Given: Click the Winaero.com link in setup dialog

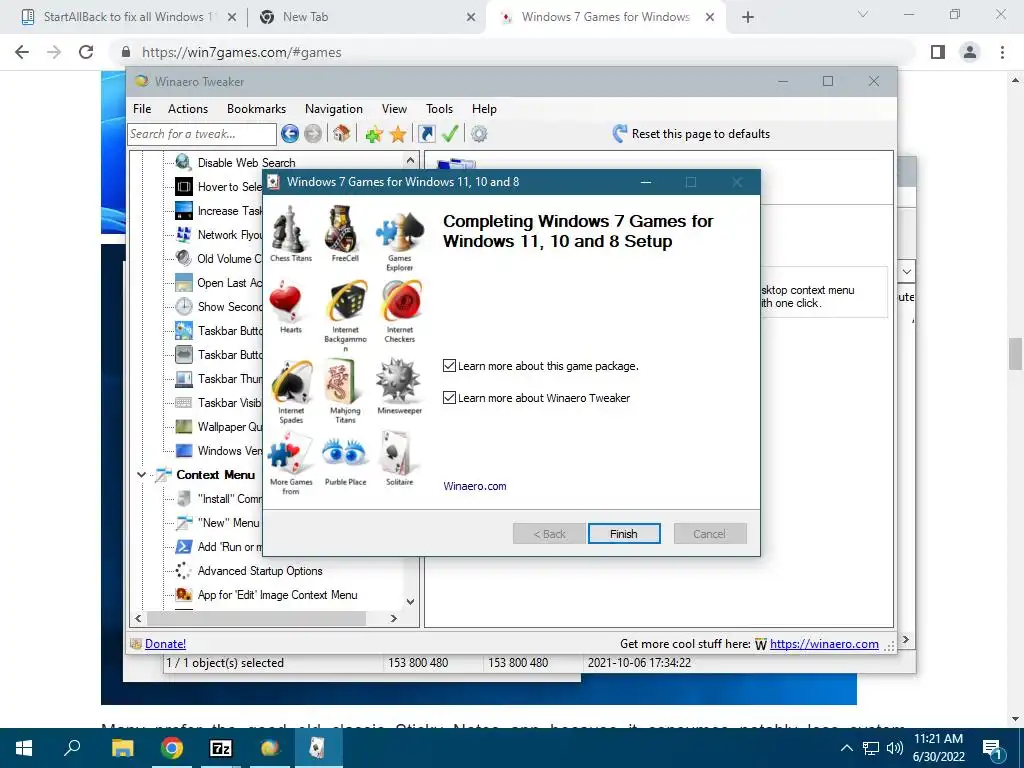Looking at the screenshot, I should 475,486.
